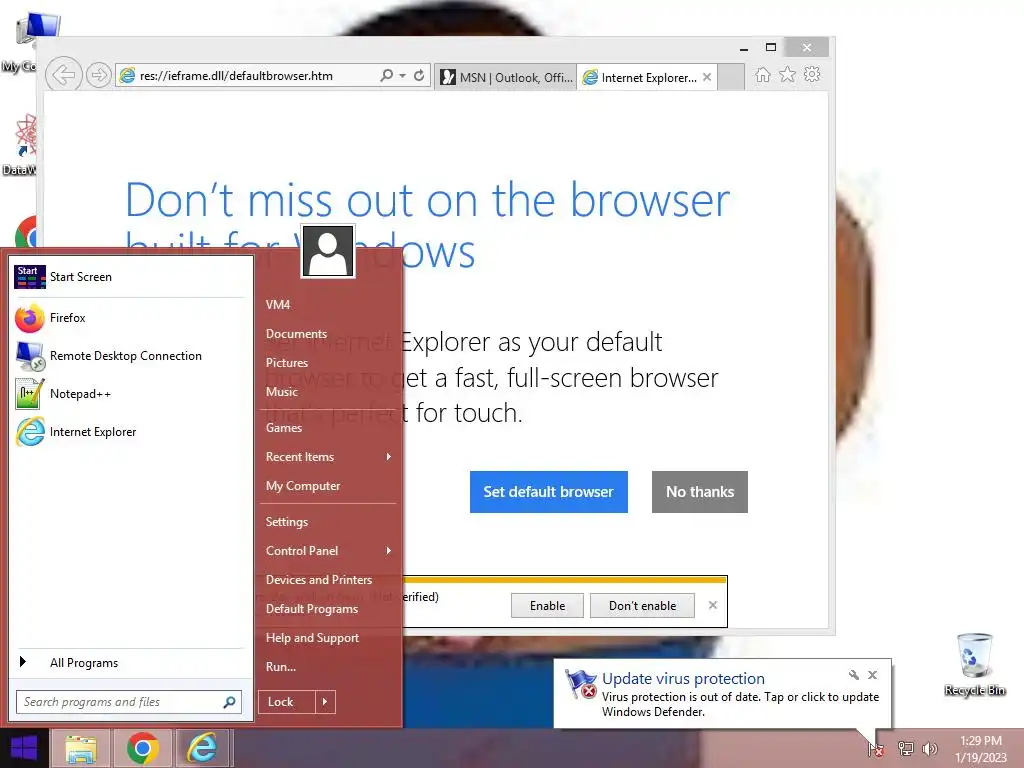Open File Explorer from the taskbar

pos(80,748)
